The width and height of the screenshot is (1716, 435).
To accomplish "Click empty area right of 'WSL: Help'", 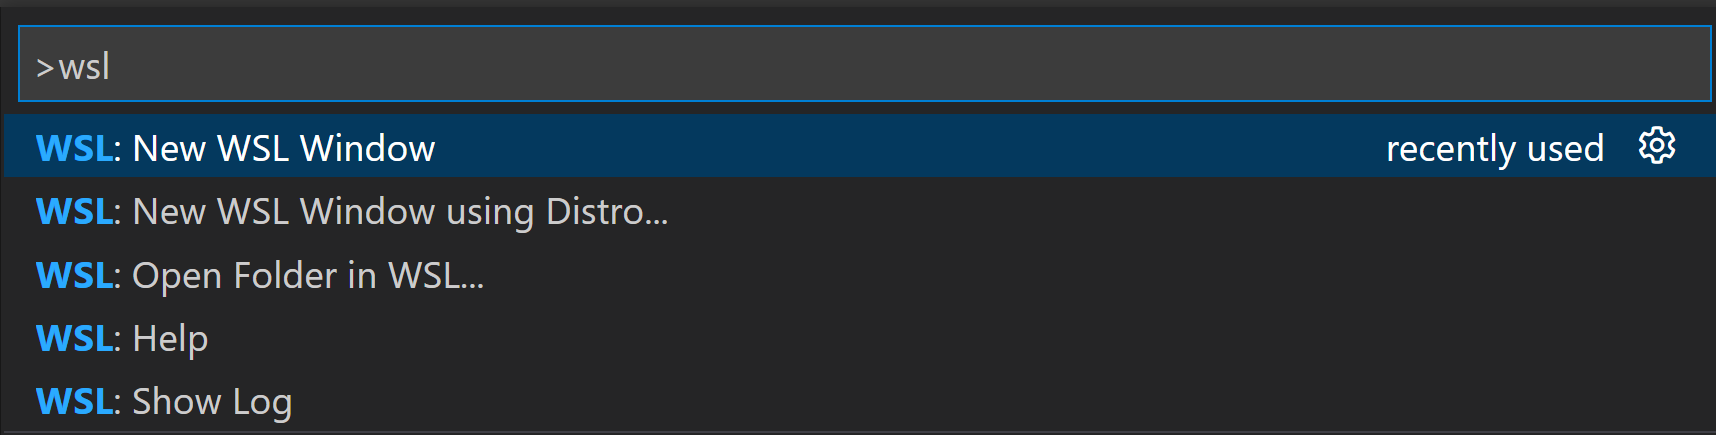I will pyautogui.click(x=900, y=339).
